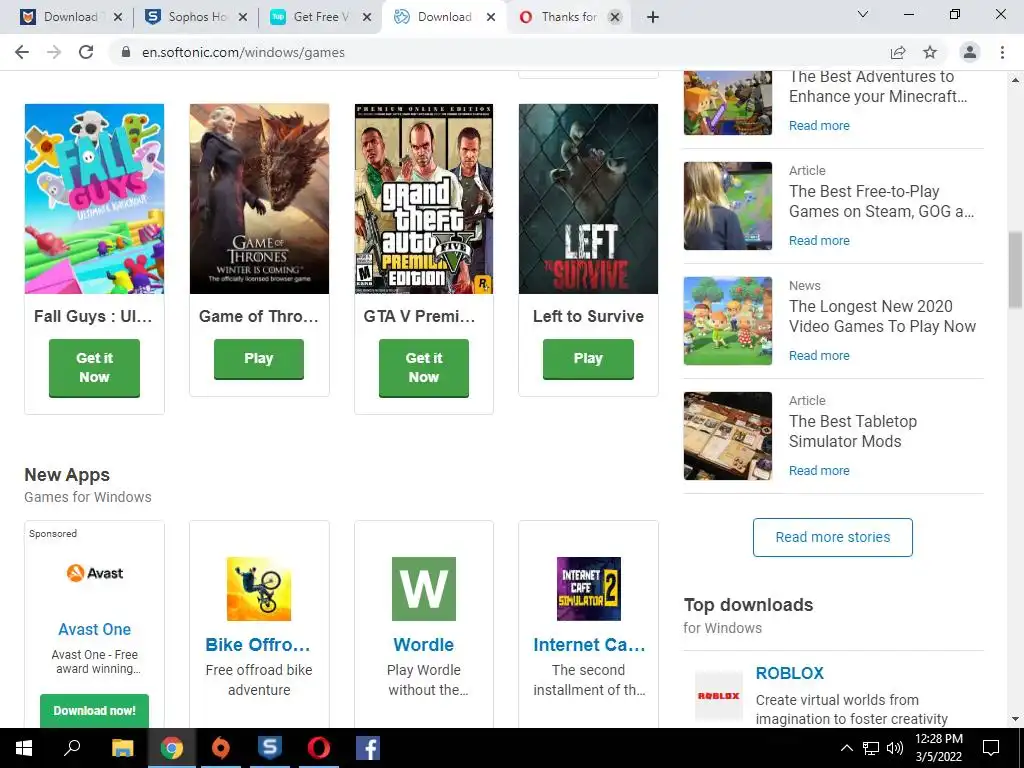Open the Fall Guys title text
The width and height of the screenshot is (1024, 768).
pos(93,316)
